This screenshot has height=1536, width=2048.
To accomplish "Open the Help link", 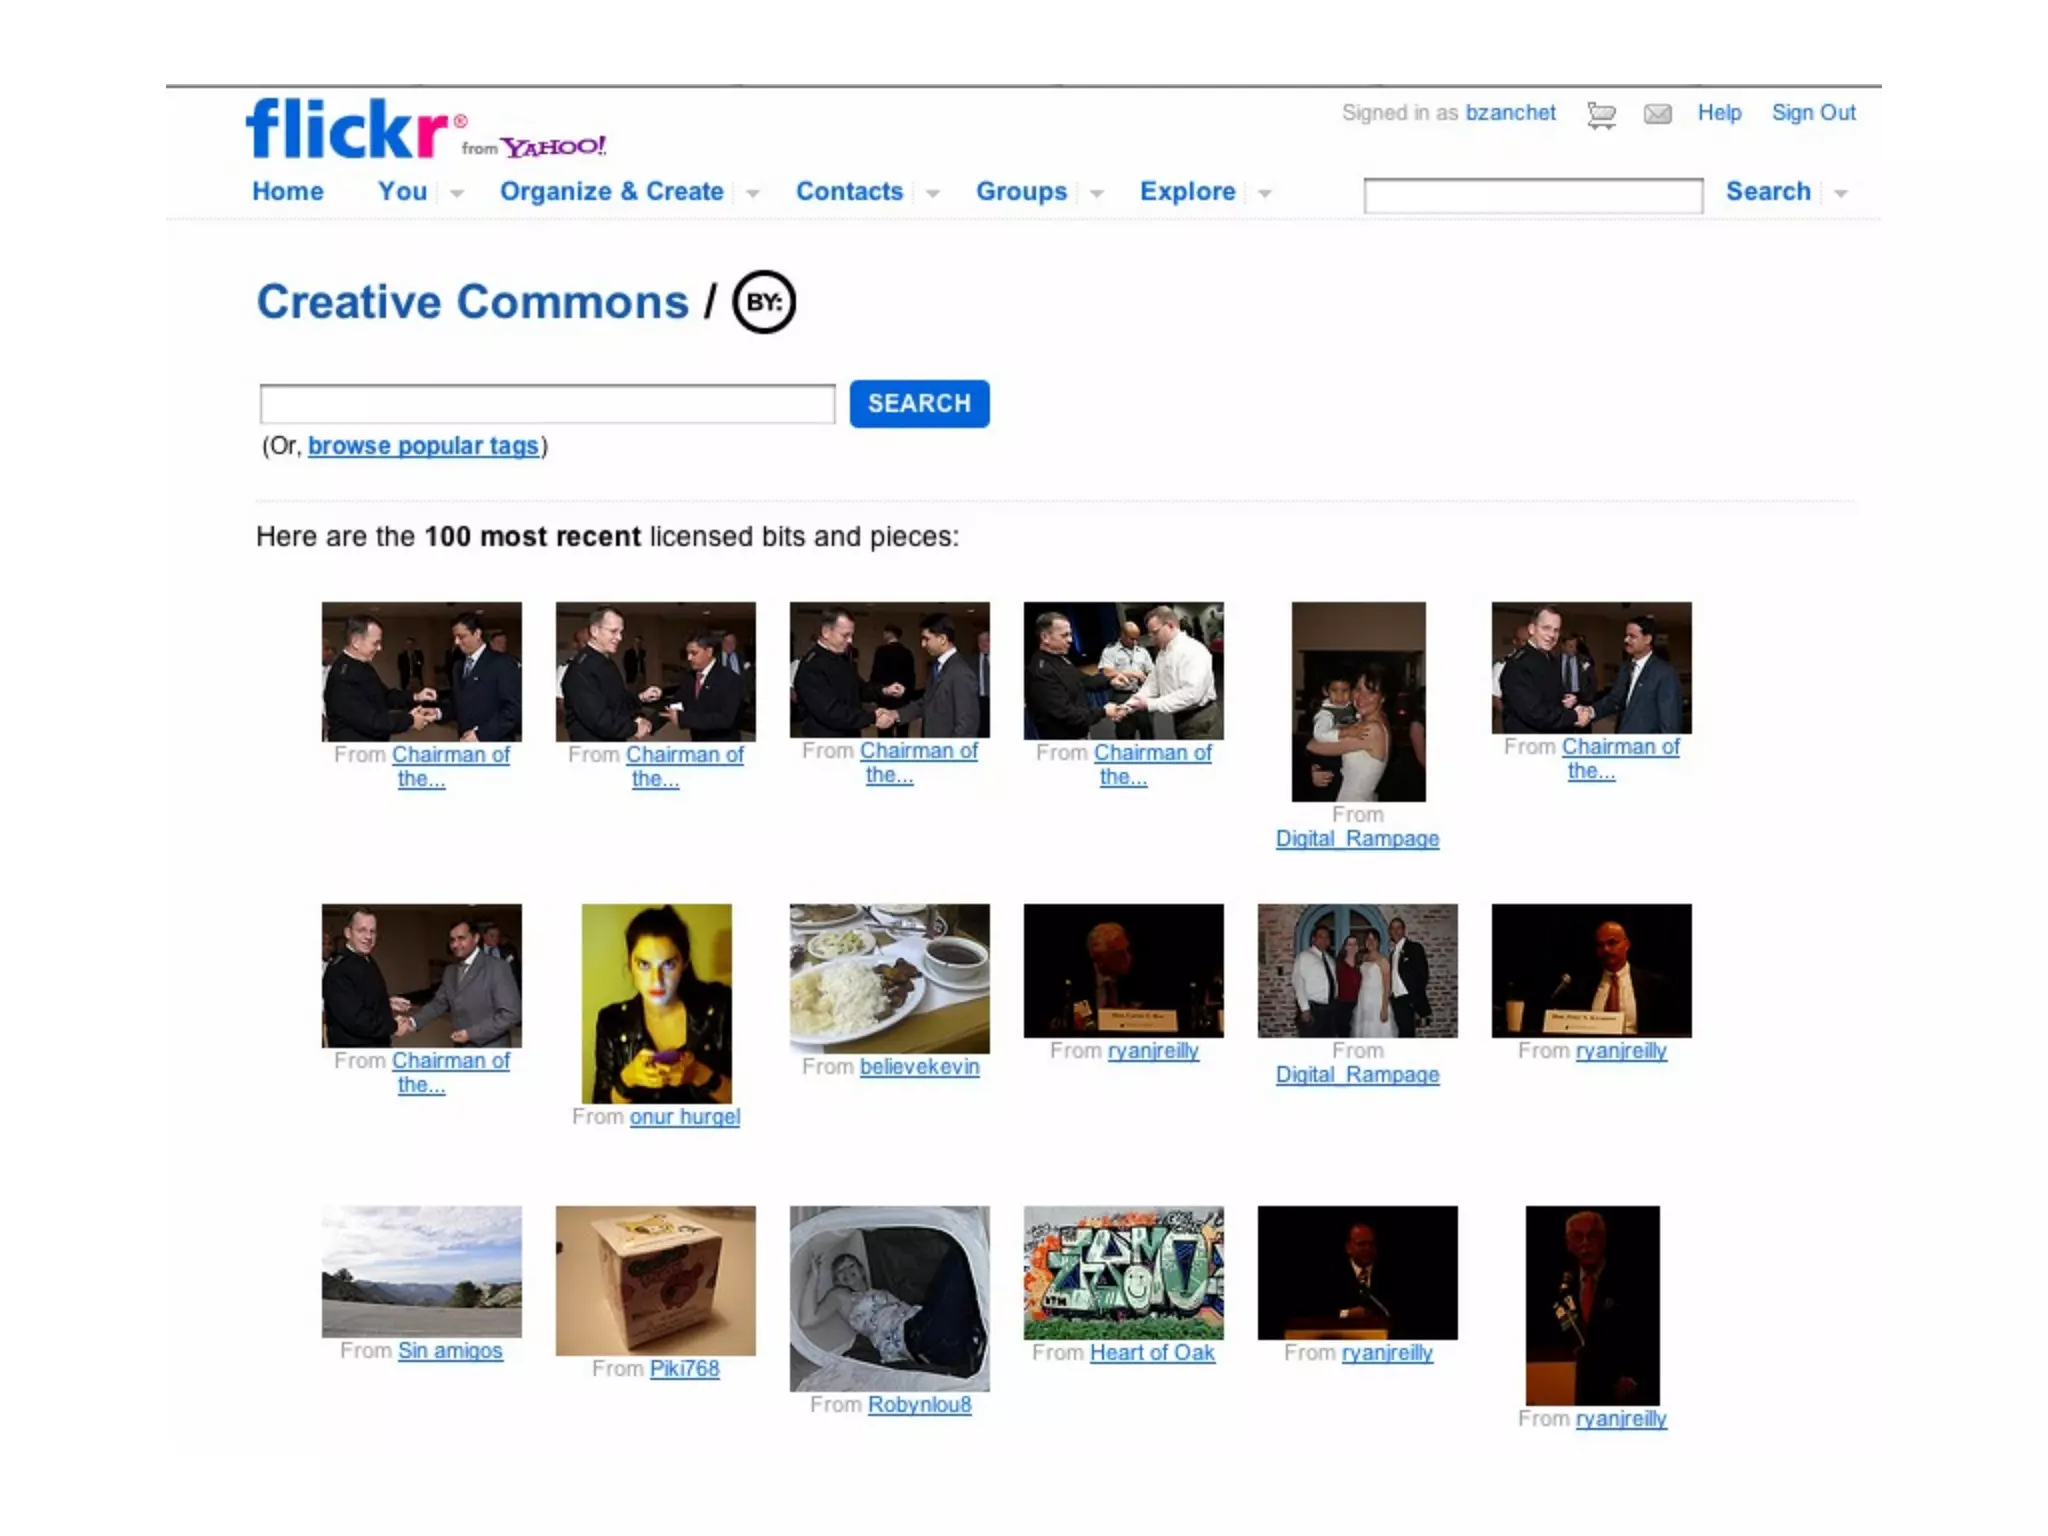I will pos(1719,113).
